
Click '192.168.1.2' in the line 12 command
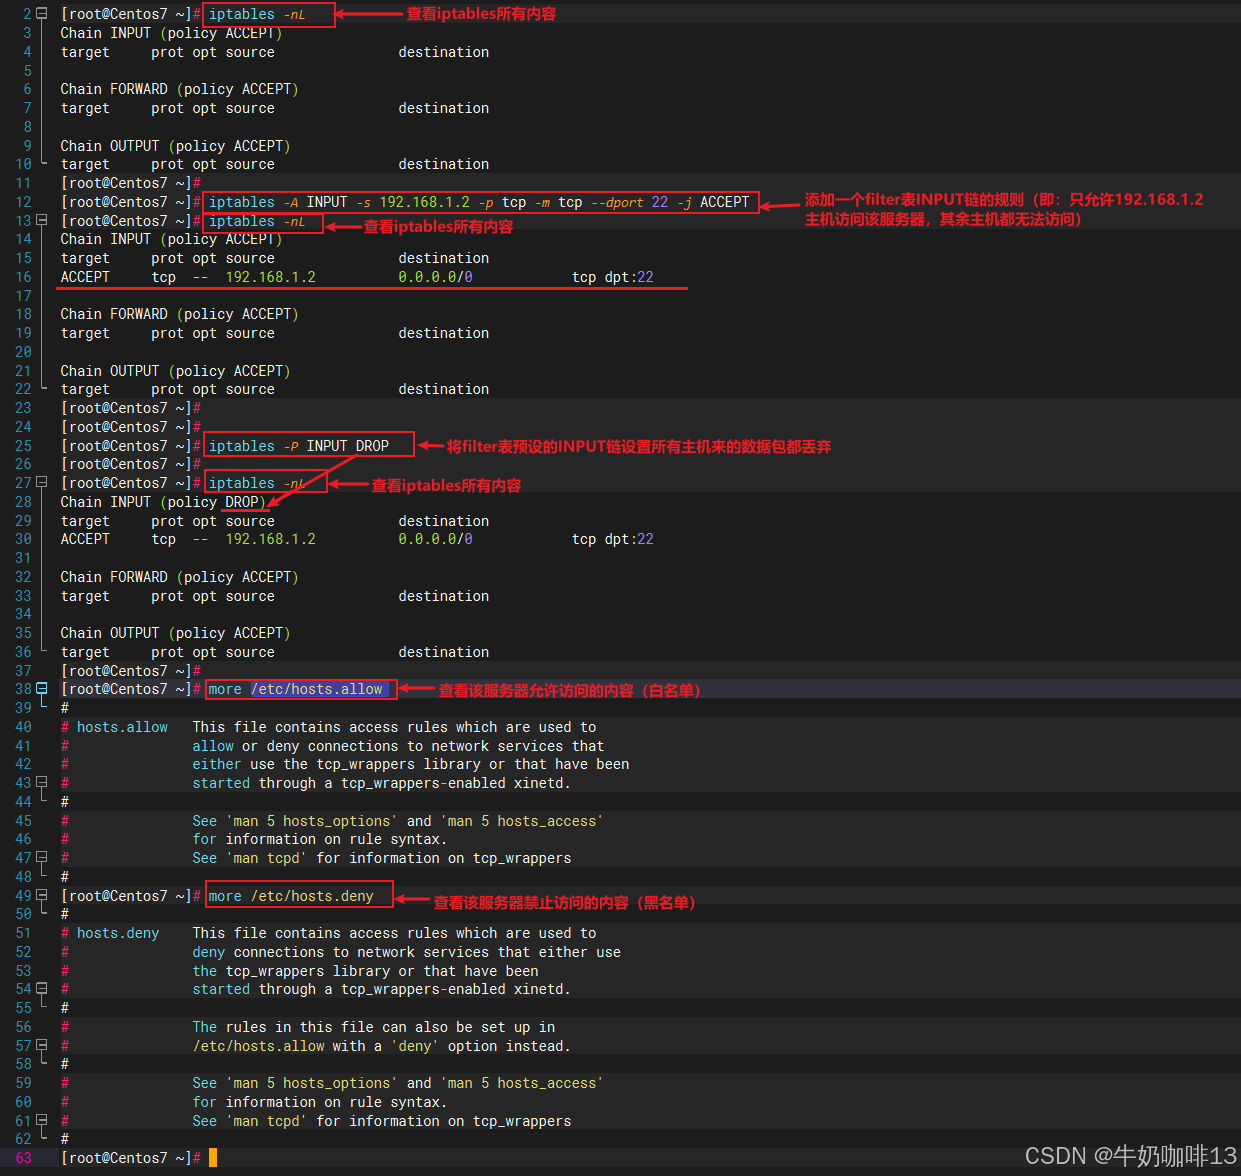pos(424,202)
